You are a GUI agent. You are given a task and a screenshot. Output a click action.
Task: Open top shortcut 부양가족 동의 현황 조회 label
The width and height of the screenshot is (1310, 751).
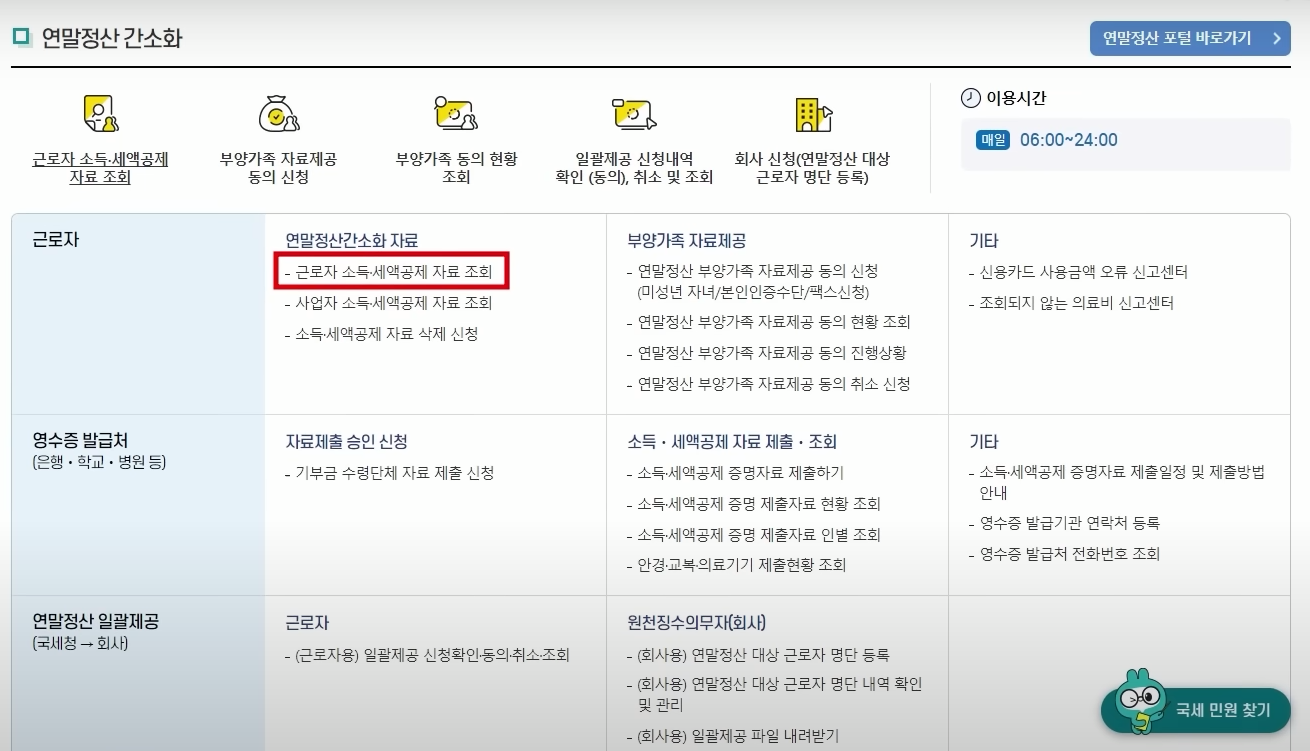pos(456,168)
